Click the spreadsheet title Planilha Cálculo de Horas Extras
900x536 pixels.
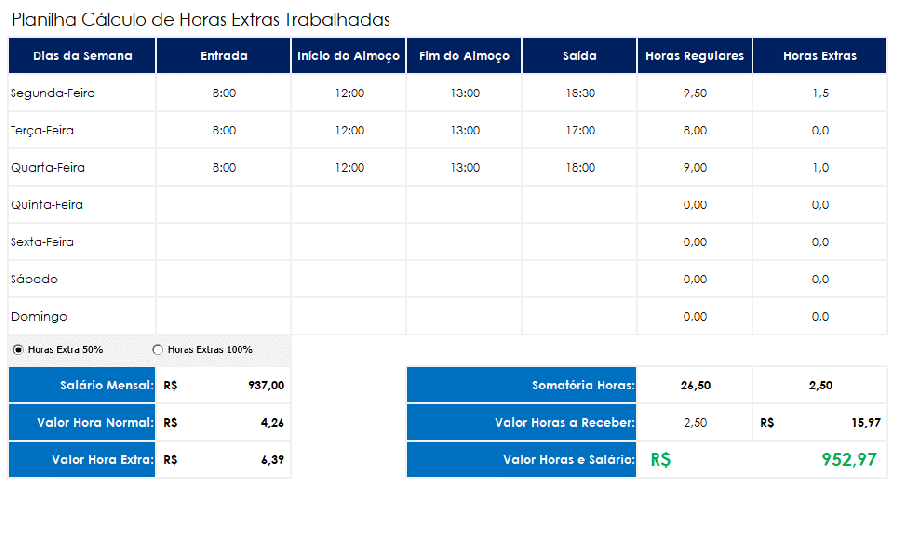coord(200,20)
